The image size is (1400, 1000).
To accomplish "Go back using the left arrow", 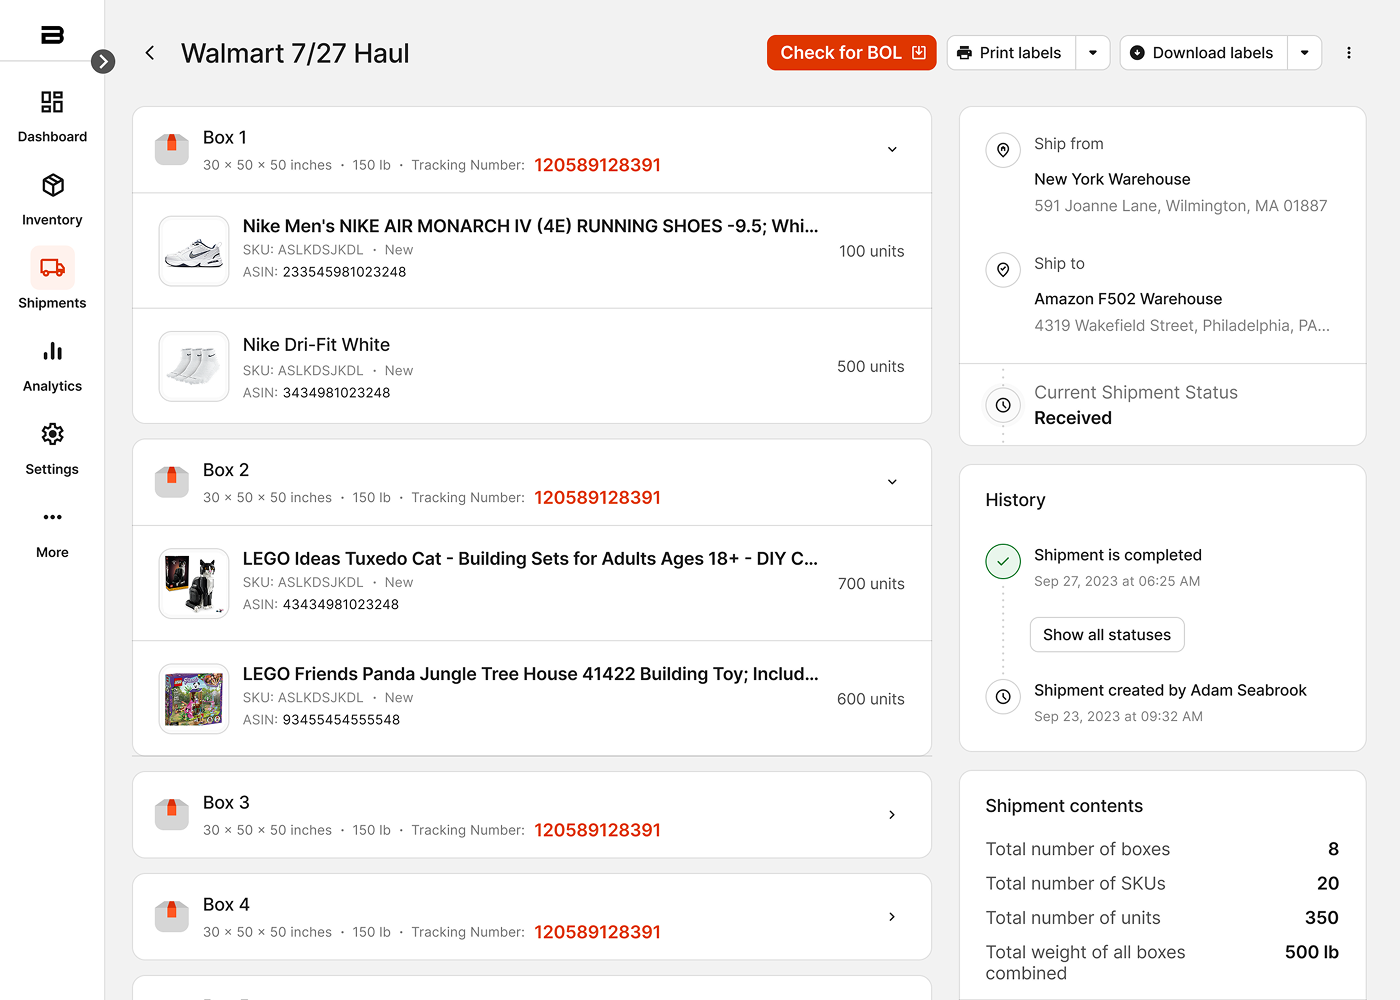I will 150,53.
